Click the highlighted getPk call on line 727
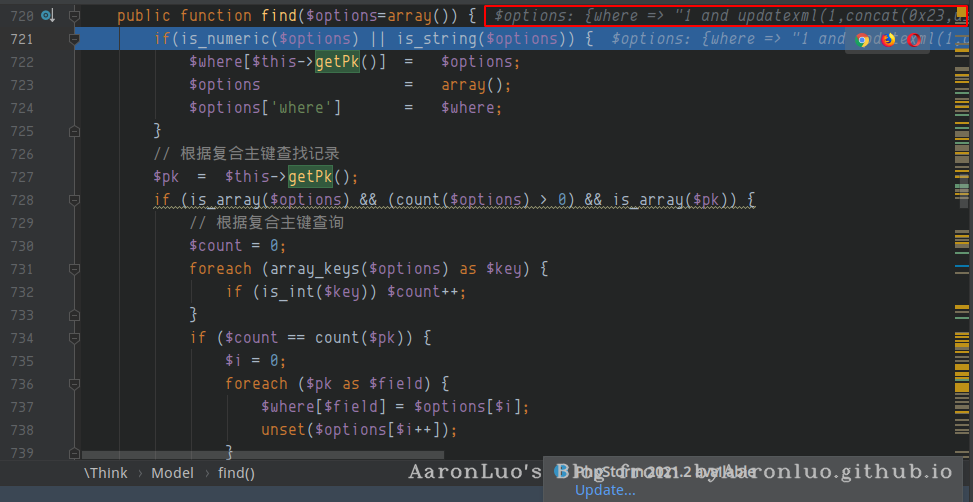The height and width of the screenshot is (502, 973). click(310, 177)
